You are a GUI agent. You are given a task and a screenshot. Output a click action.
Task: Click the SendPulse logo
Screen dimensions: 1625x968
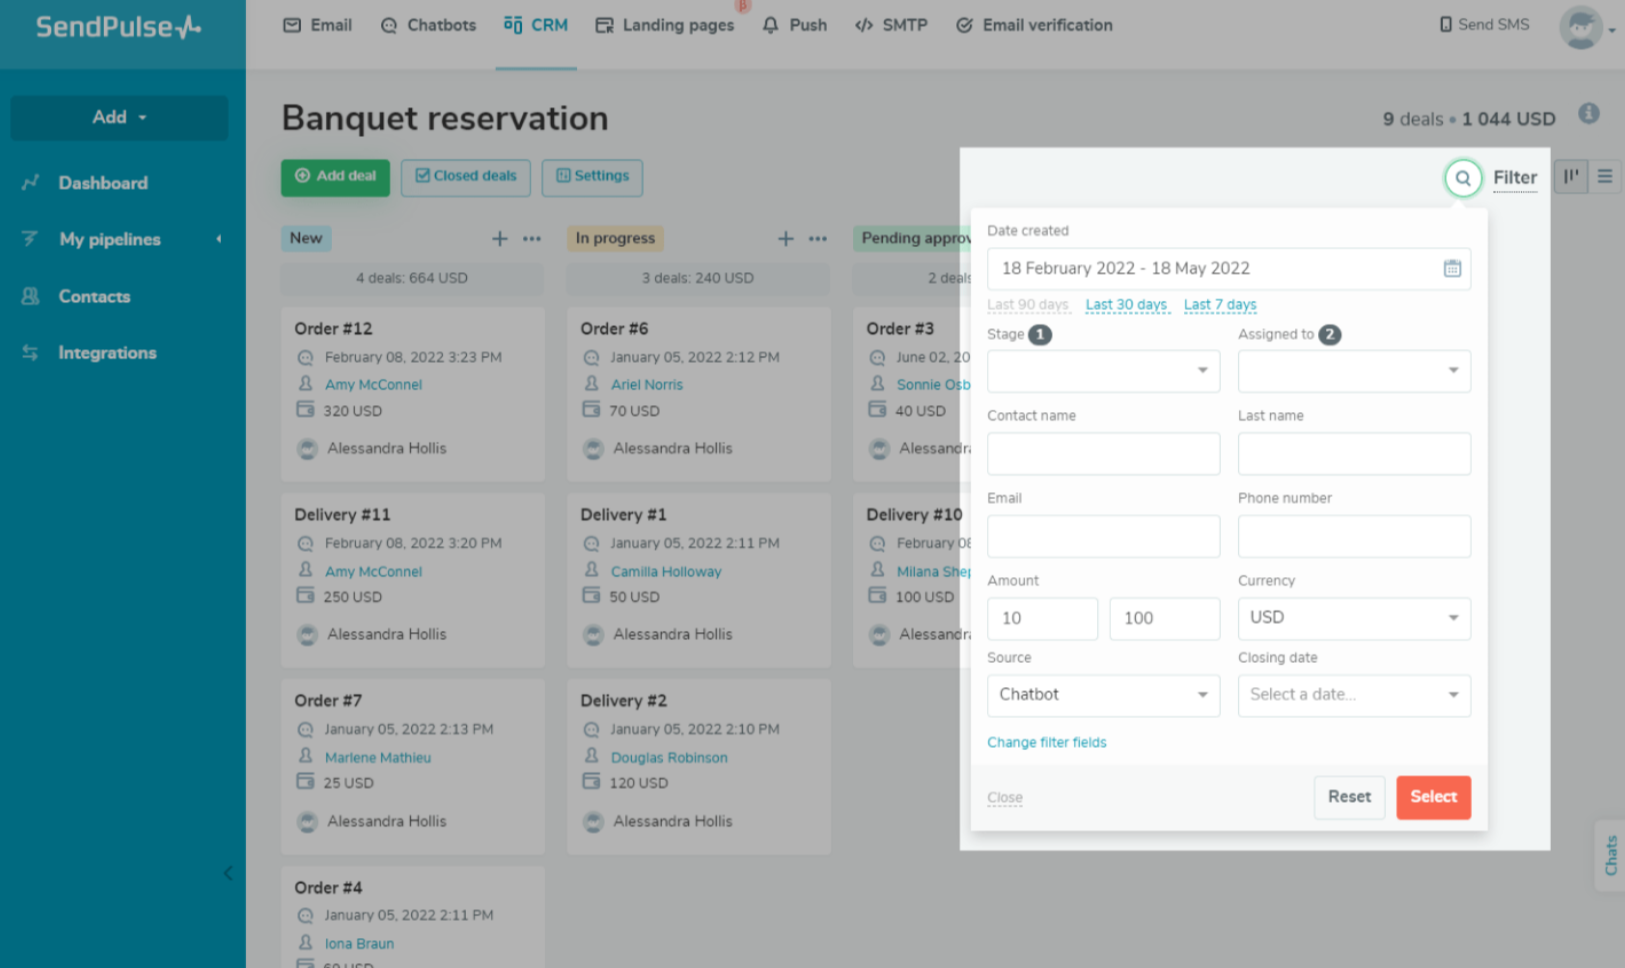(x=118, y=27)
